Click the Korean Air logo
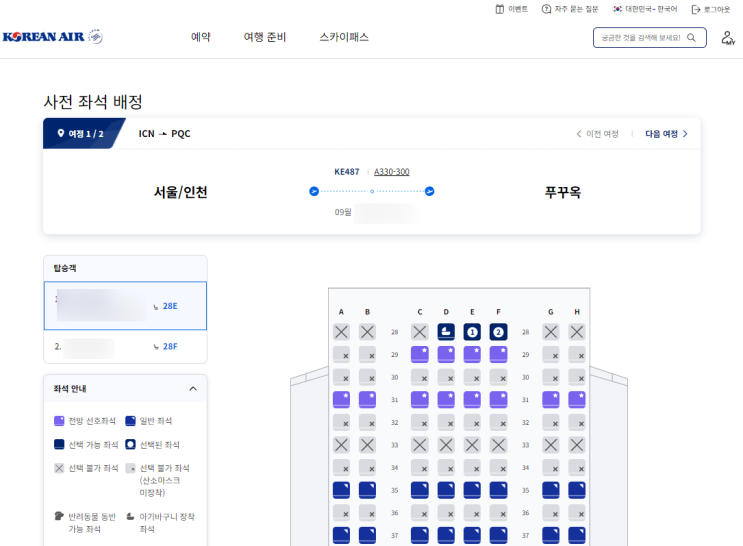743x546 pixels. pos(53,36)
